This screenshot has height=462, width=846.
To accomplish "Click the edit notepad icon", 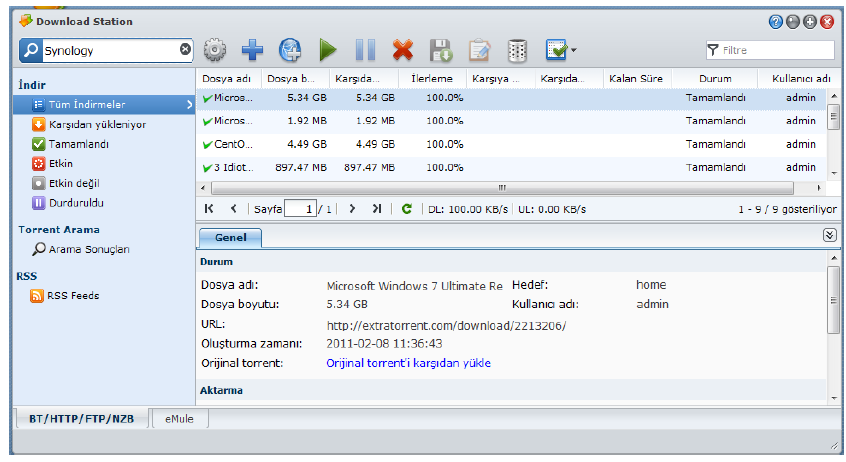I will pyautogui.click(x=479, y=49).
